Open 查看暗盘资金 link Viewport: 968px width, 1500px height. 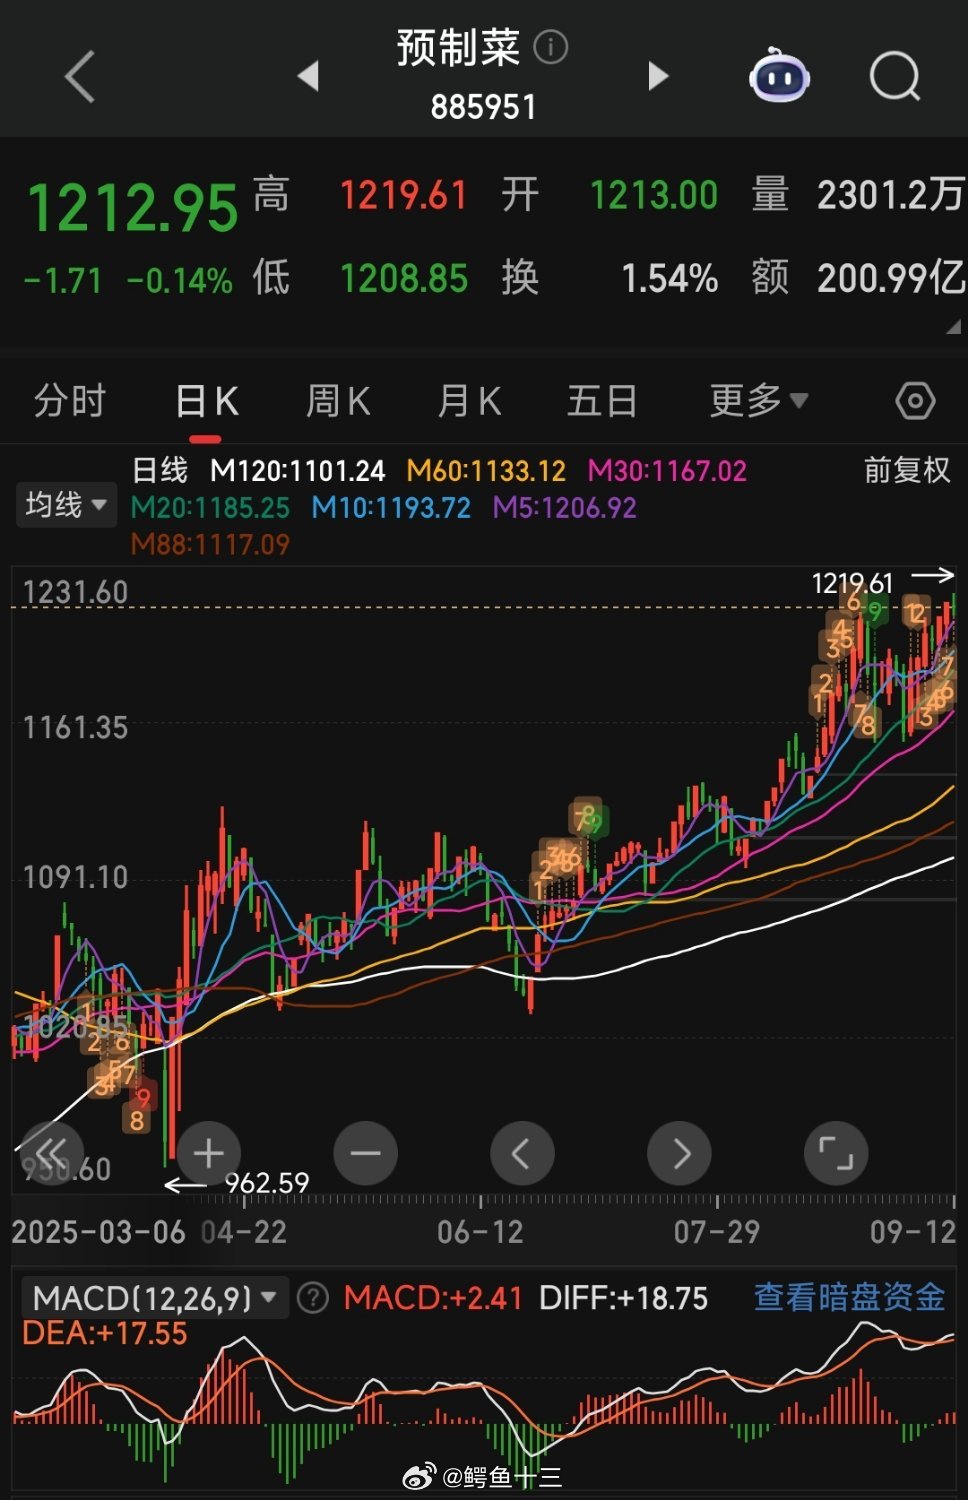849,1297
